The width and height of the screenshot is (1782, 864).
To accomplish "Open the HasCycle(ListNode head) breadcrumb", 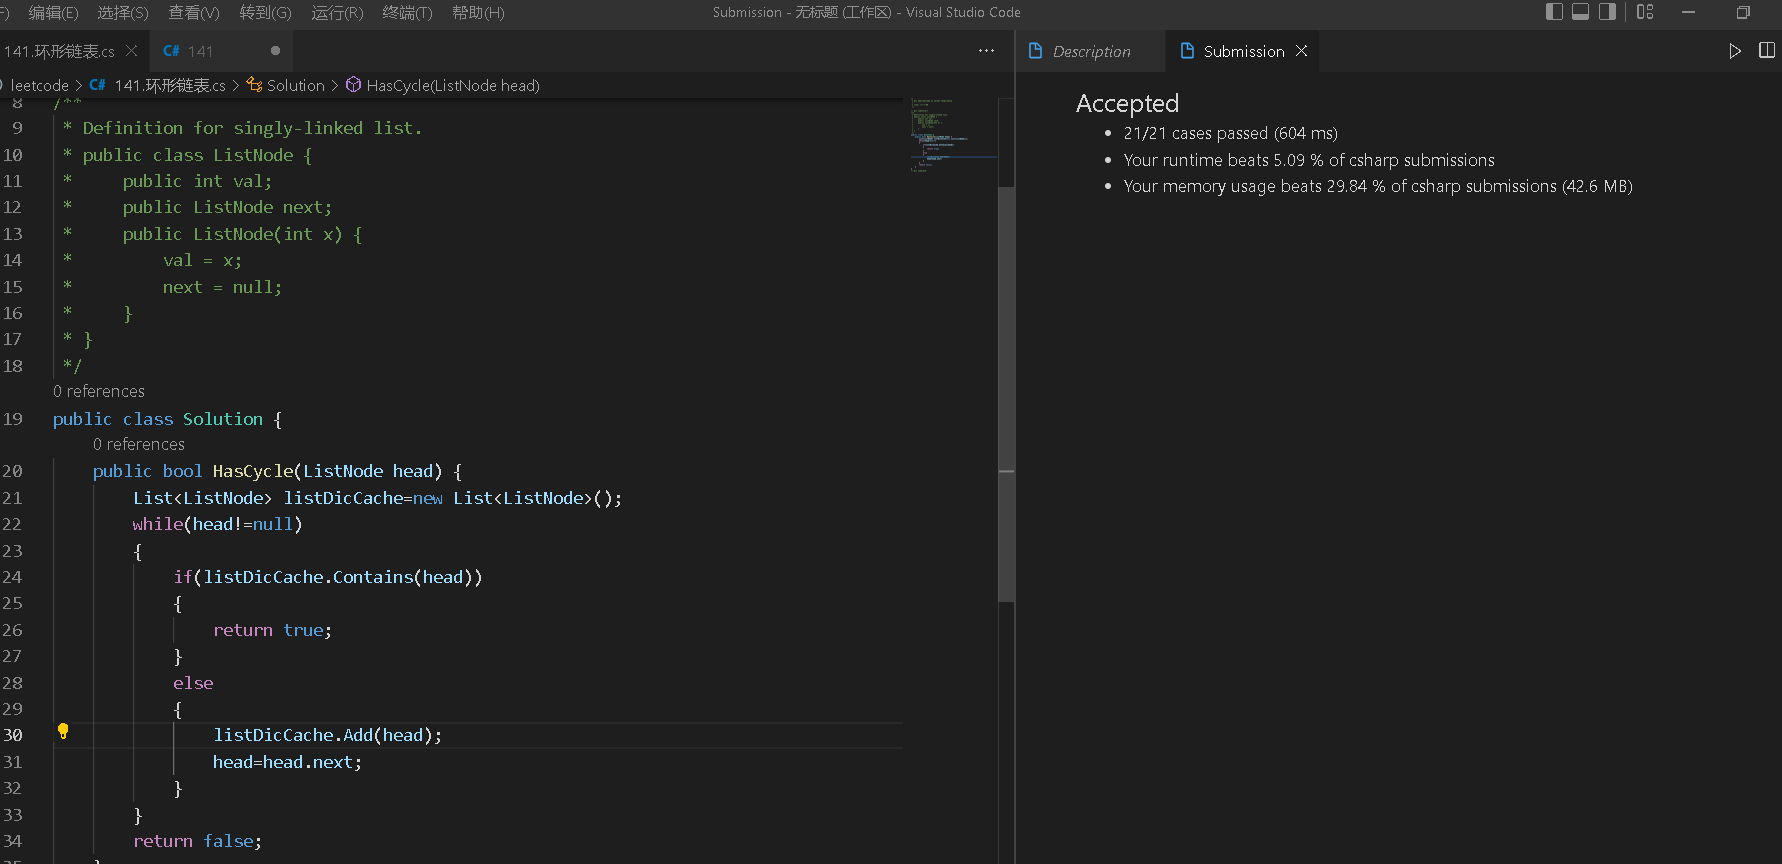I will 453,86.
